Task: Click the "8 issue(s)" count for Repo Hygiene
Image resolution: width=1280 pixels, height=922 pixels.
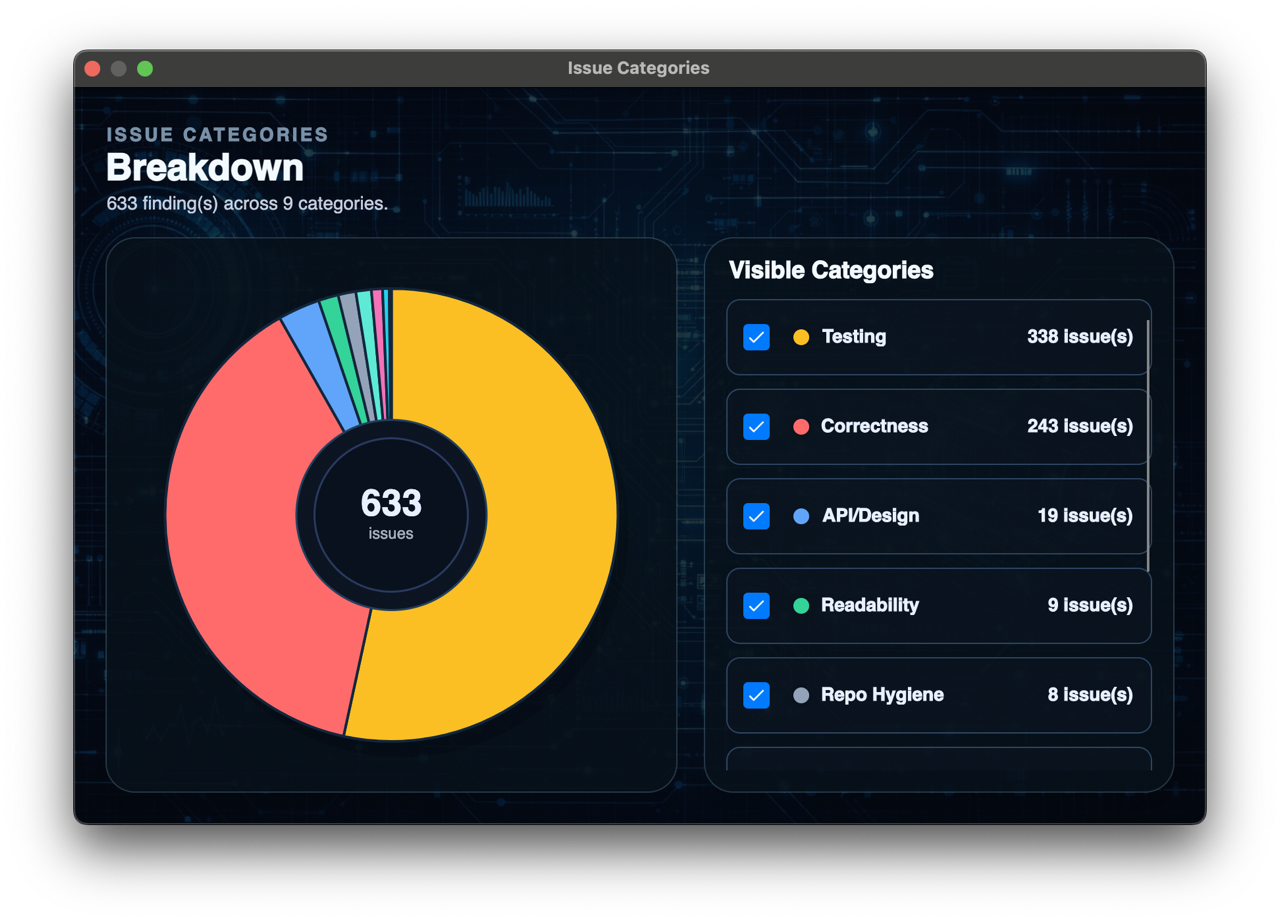Action: [1090, 695]
